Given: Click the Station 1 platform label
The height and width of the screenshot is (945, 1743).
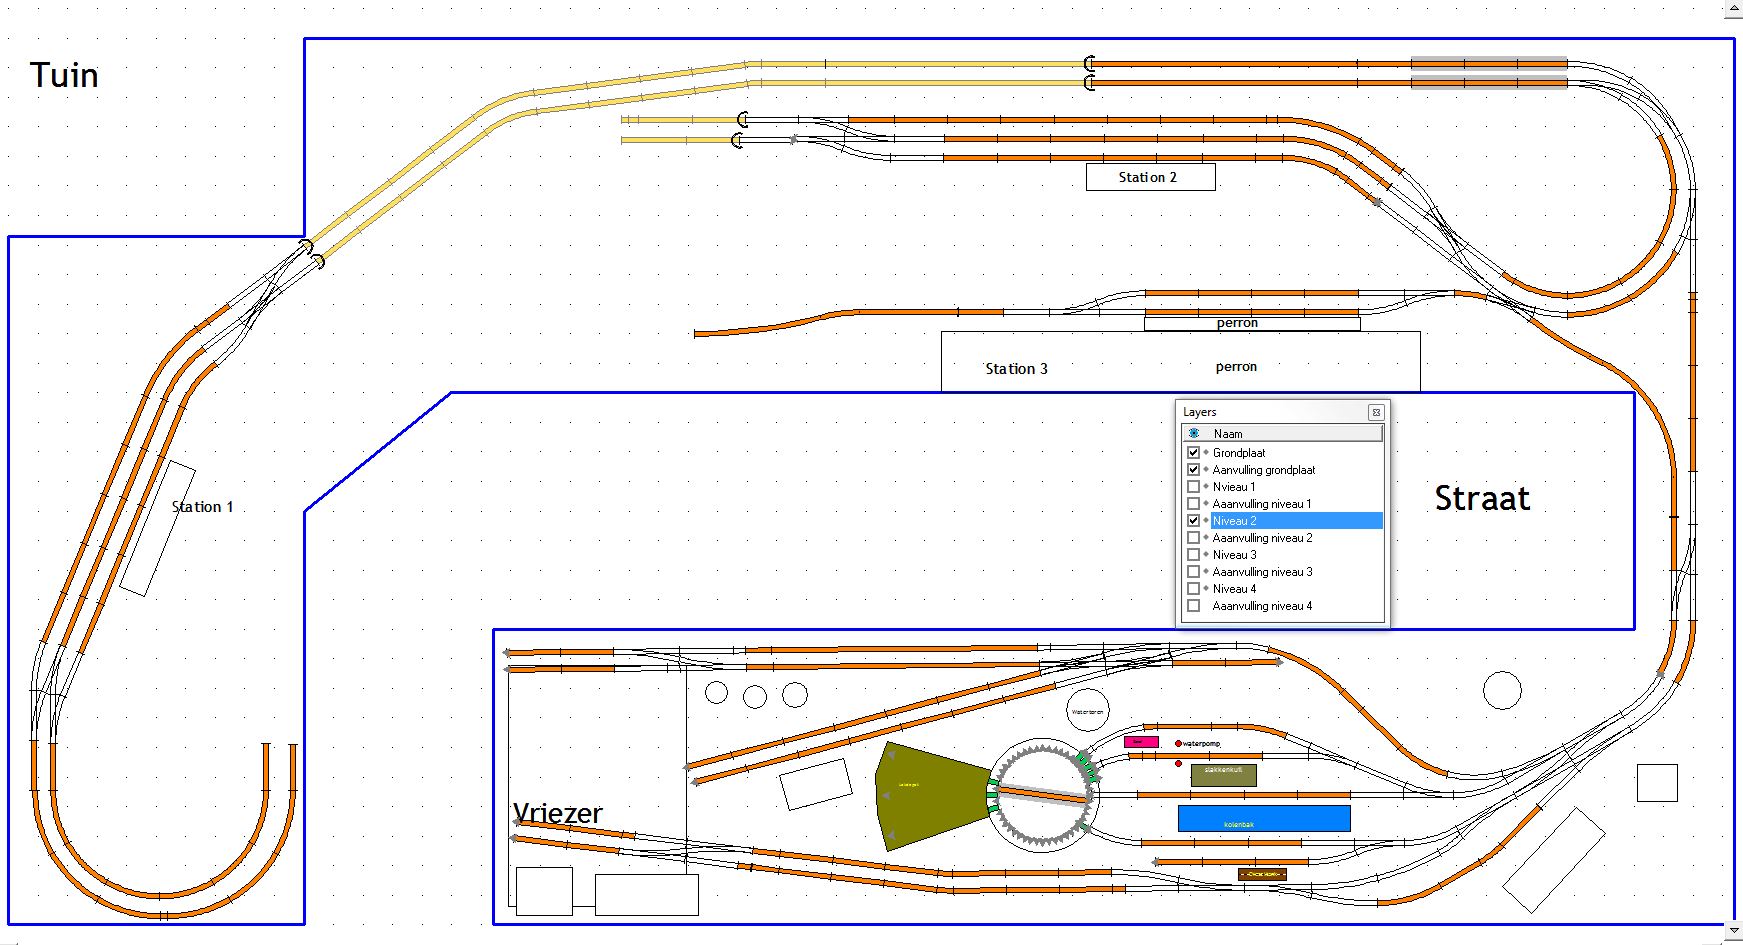Looking at the screenshot, I should coord(202,507).
